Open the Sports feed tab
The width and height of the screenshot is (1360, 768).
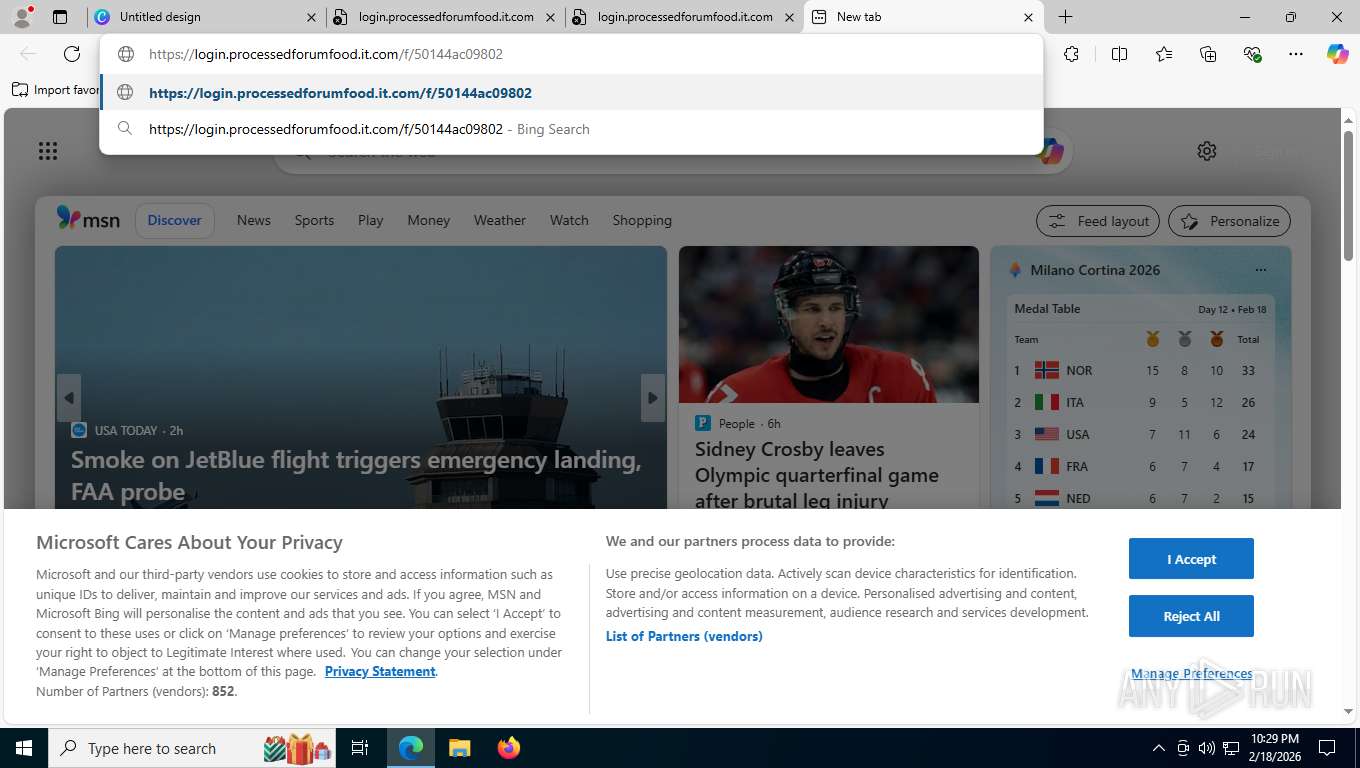tap(314, 220)
